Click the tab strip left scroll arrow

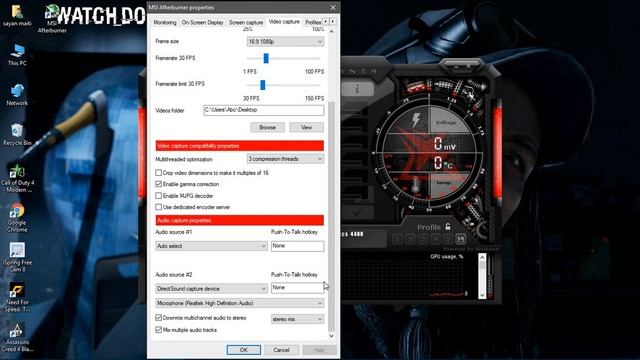[326, 21]
